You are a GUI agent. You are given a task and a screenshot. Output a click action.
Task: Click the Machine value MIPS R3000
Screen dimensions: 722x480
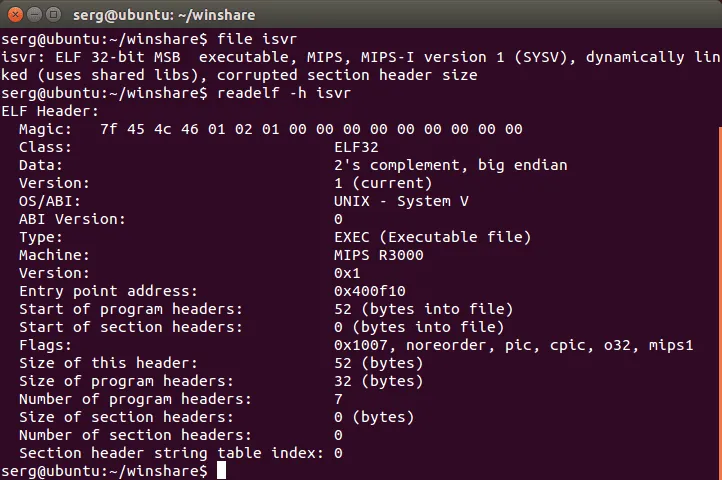tap(379, 255)
